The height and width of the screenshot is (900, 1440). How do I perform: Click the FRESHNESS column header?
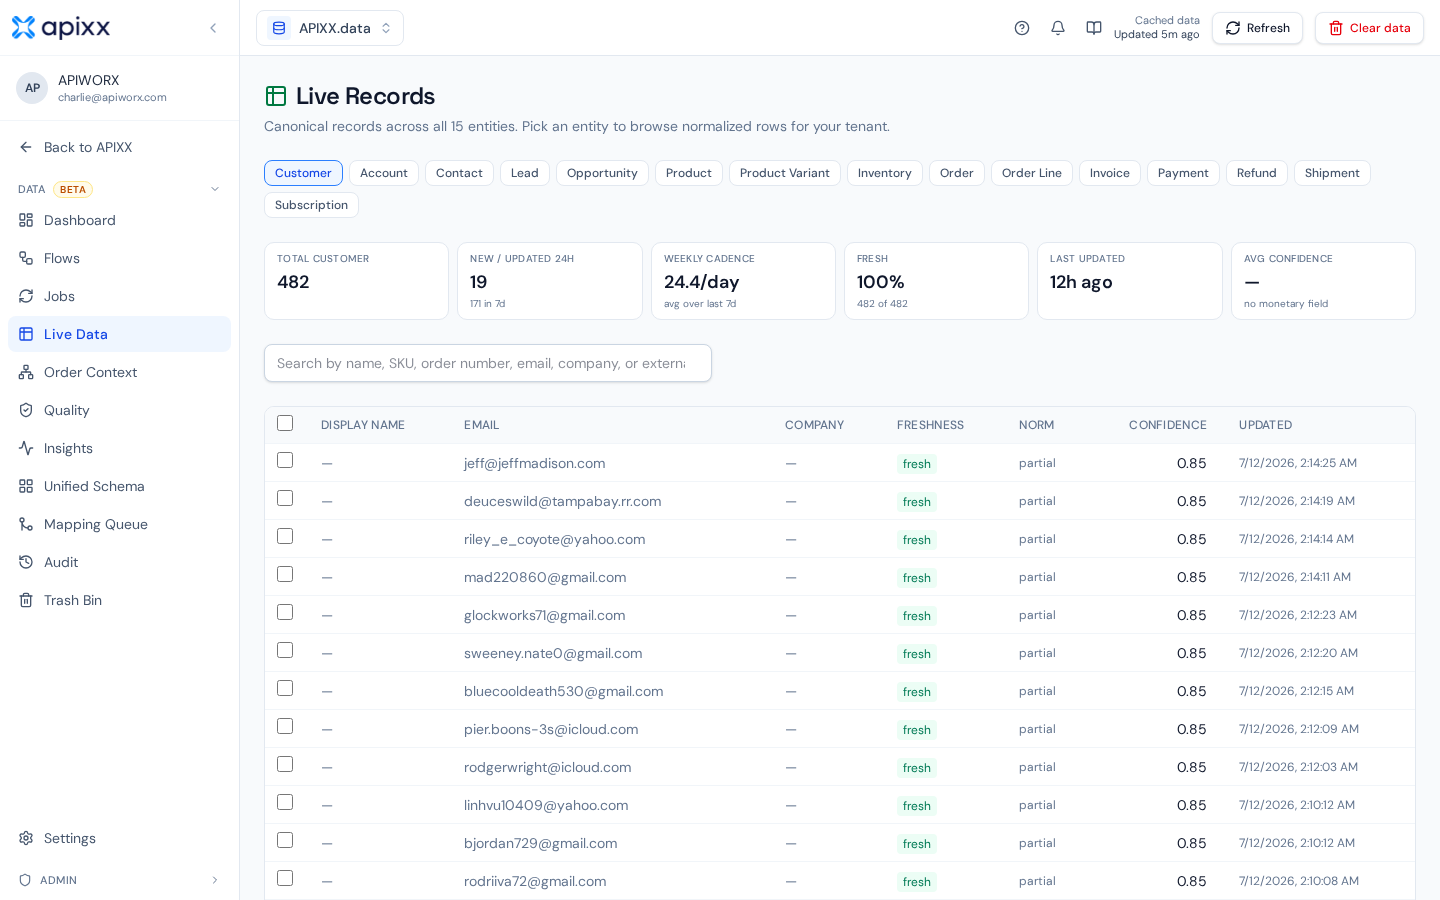[x=930, y=425]
